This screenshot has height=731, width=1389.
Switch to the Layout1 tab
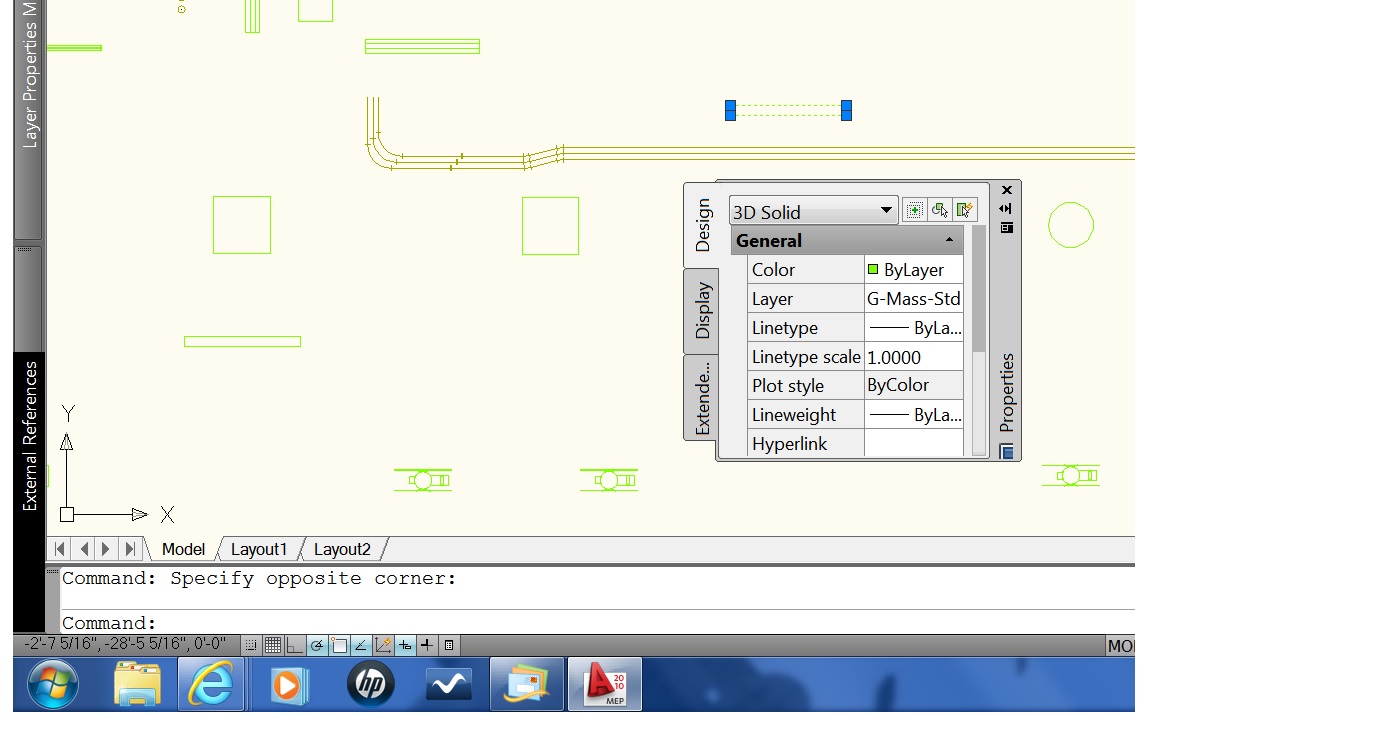(x=259, y=549)
